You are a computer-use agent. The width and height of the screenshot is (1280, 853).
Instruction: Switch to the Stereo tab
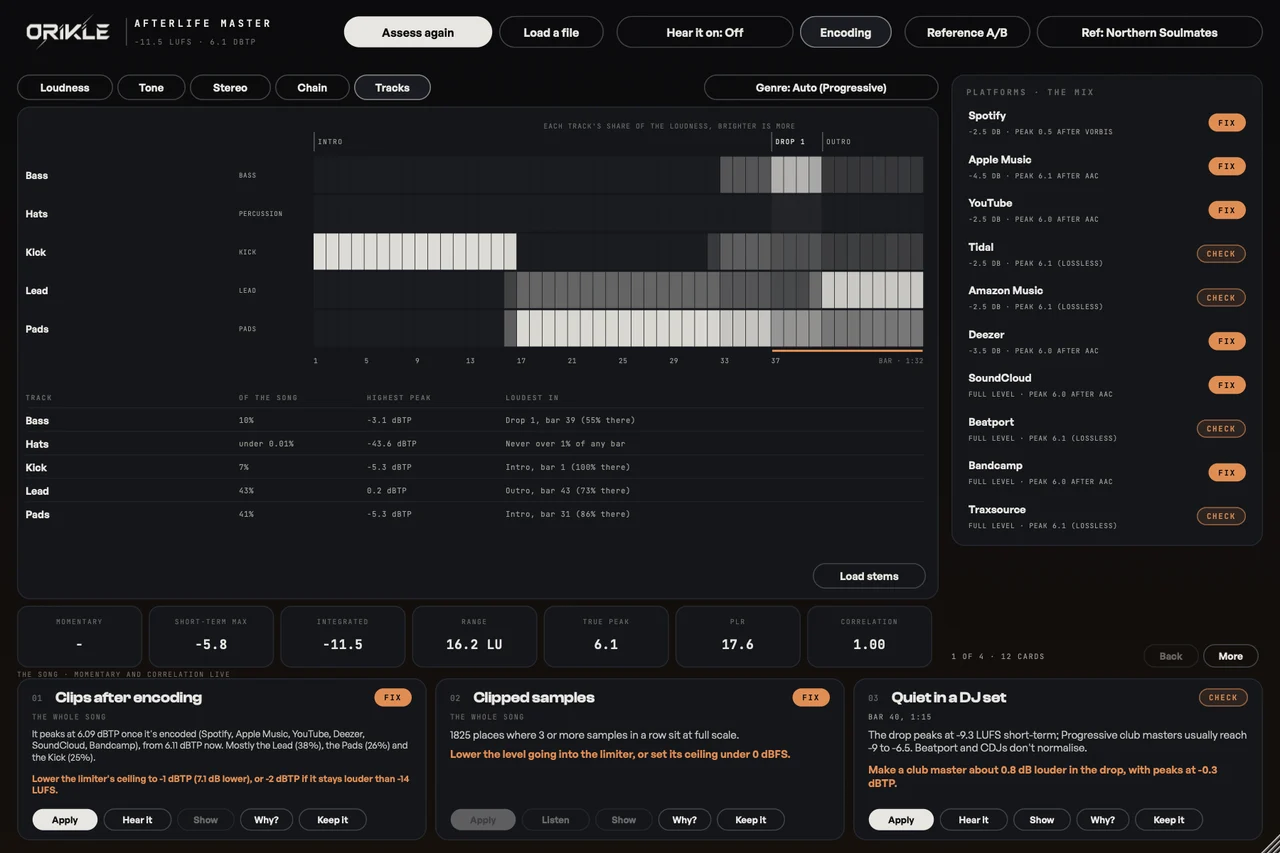point(230,88)
